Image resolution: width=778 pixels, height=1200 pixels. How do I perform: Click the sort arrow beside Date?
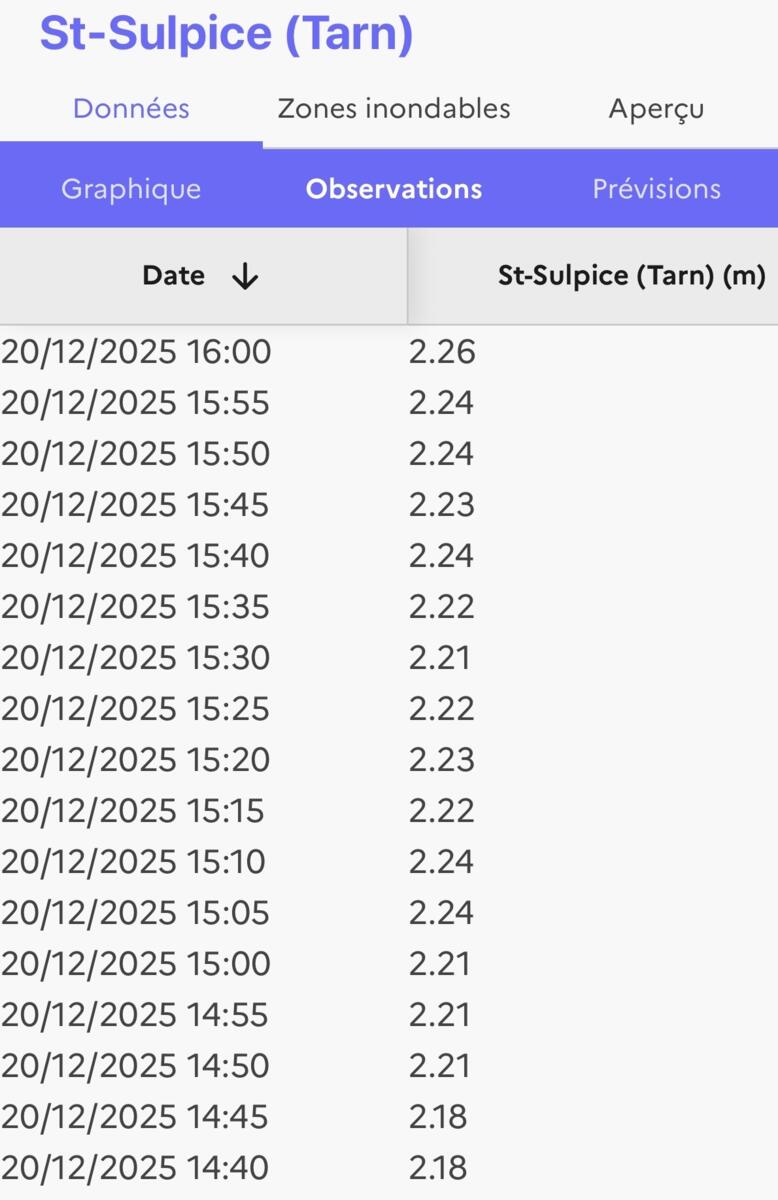(x=244, y=277)
